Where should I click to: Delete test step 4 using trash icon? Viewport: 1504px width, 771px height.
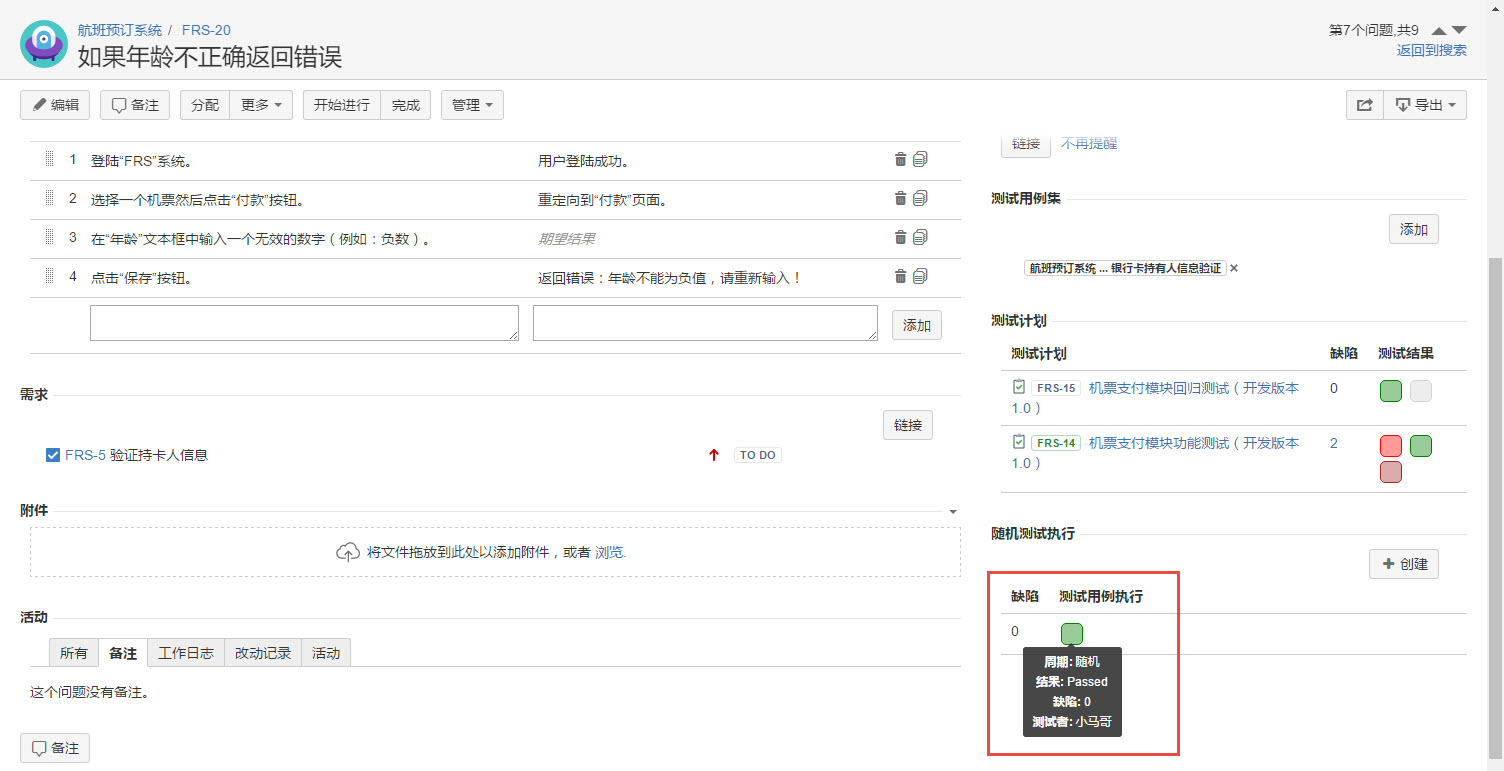click(900, 276)
